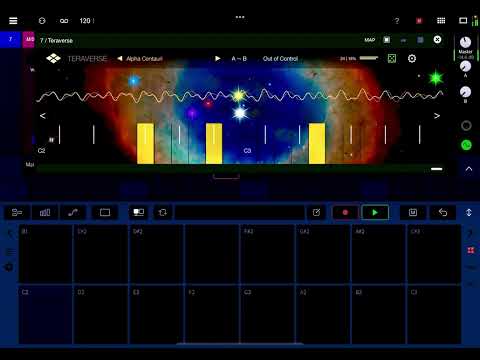
Task: Click the red grid icon on right sidebar
Action: pos(471,250)
